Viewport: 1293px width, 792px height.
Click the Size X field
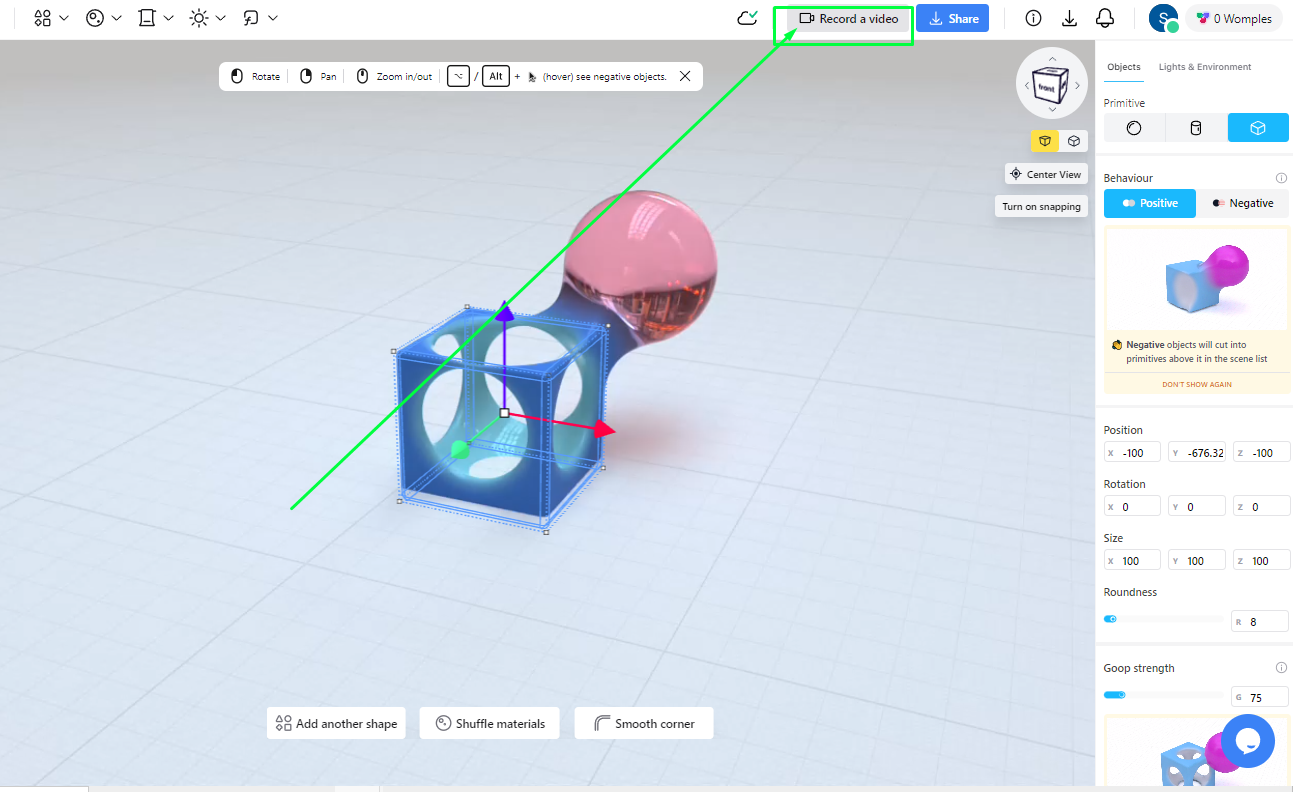(x=1132, y=560)
